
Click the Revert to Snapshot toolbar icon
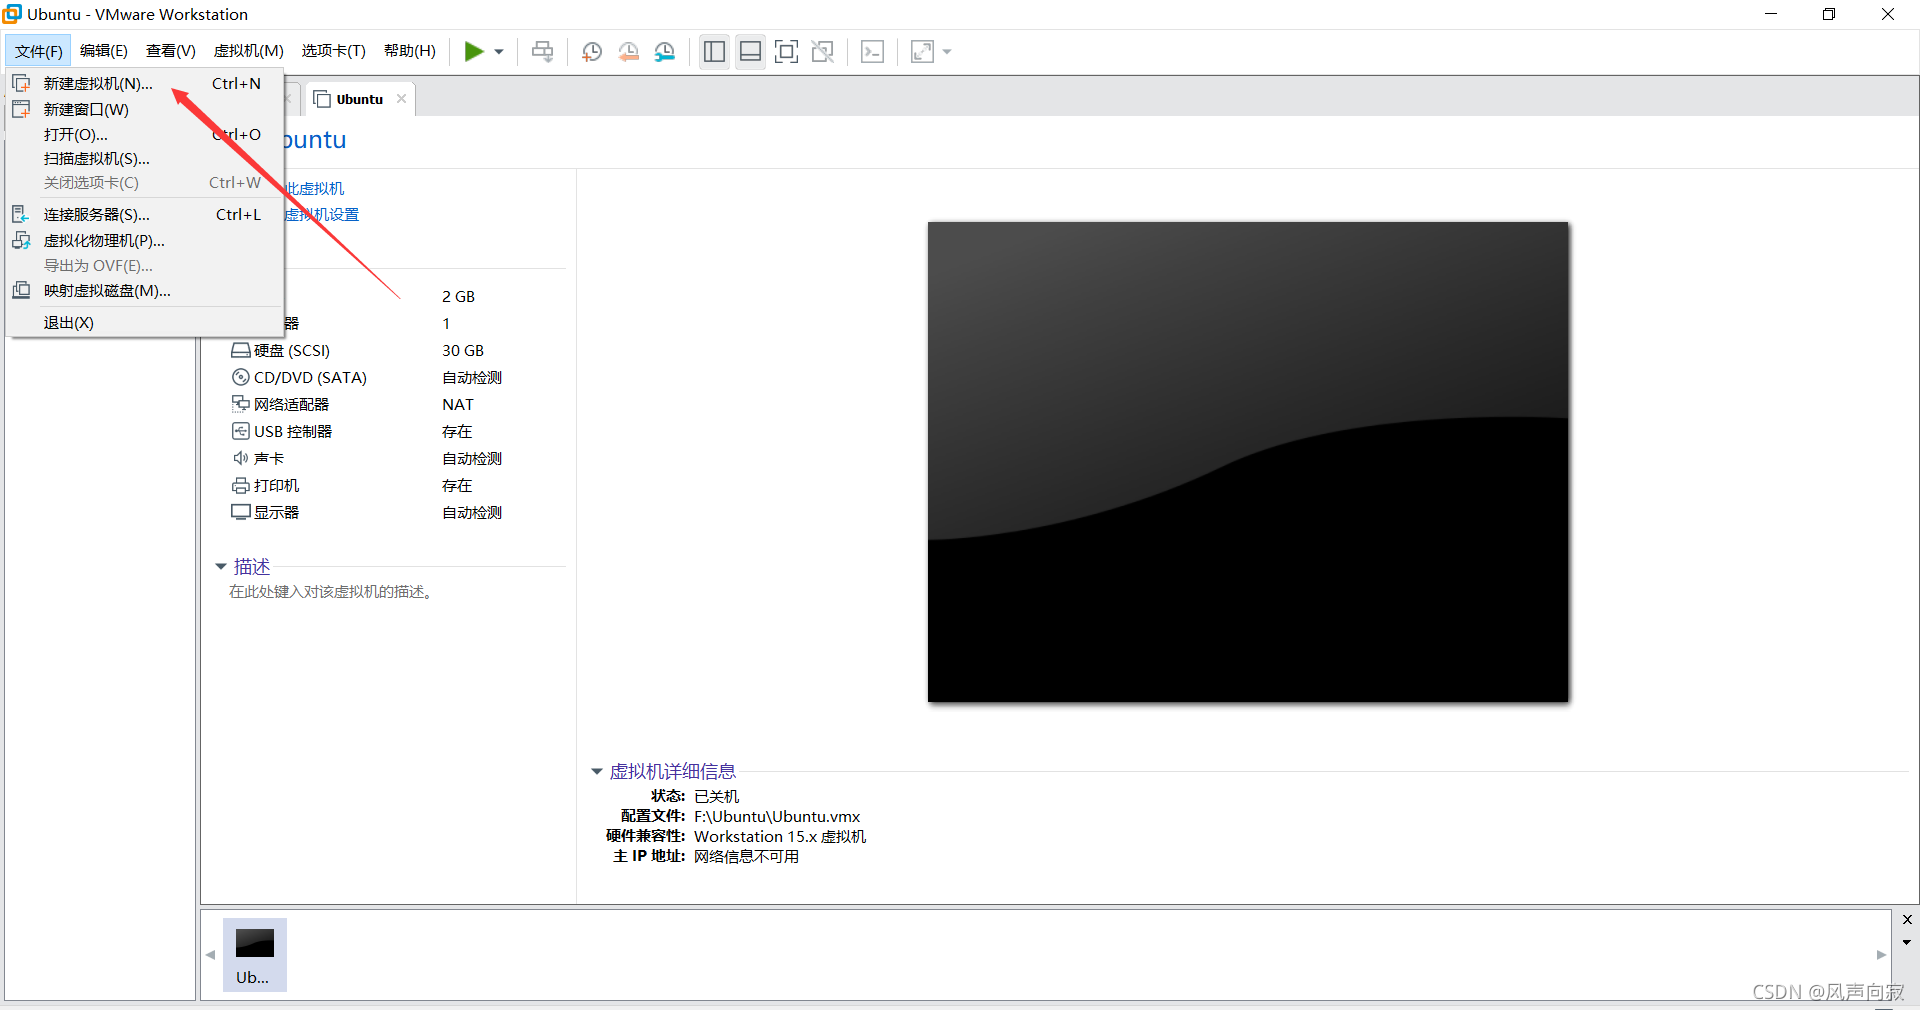[x=629, y=52]
